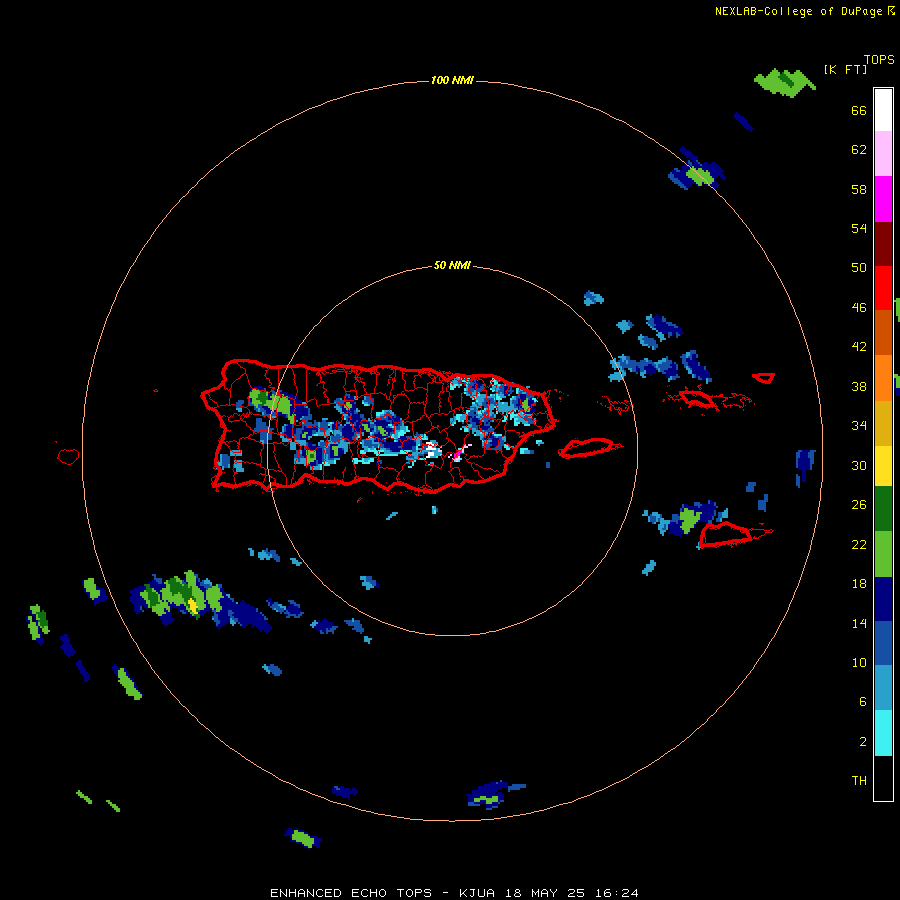Click the KJUA radar station identifier
900x900 pixels.
coord(479,893)
